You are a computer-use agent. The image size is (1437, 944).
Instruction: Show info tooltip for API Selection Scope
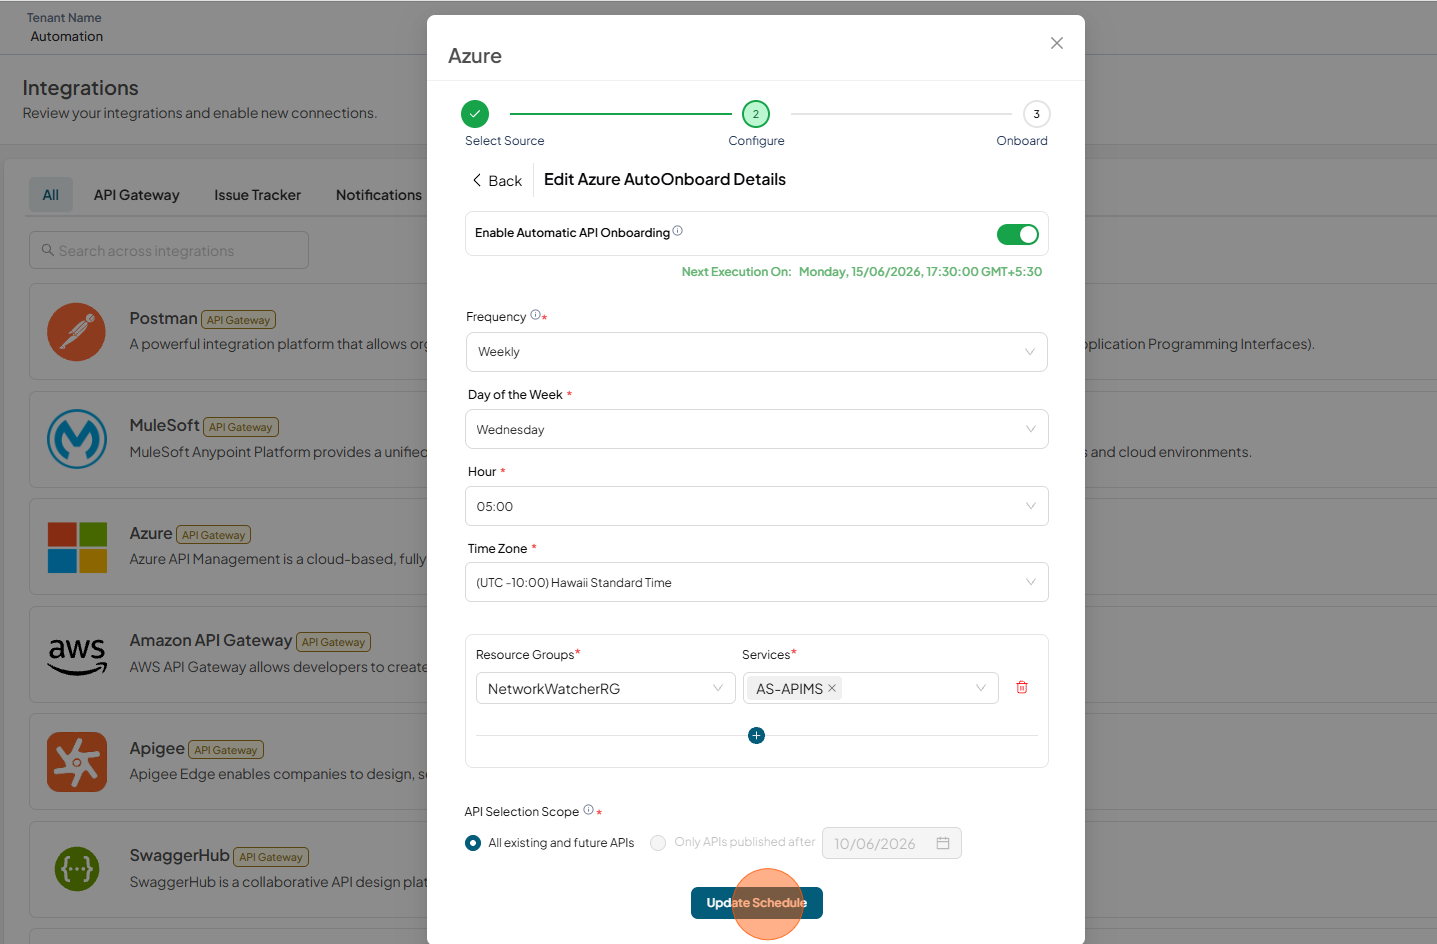(x=588, y=810)
